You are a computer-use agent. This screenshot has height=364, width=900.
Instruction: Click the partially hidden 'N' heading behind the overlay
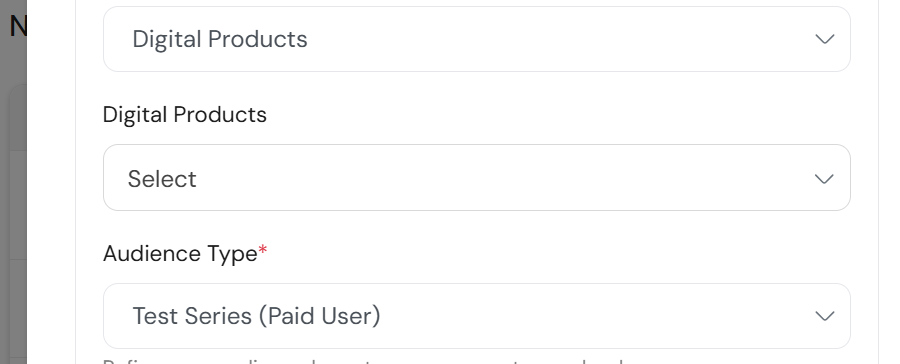coord(18,26)
